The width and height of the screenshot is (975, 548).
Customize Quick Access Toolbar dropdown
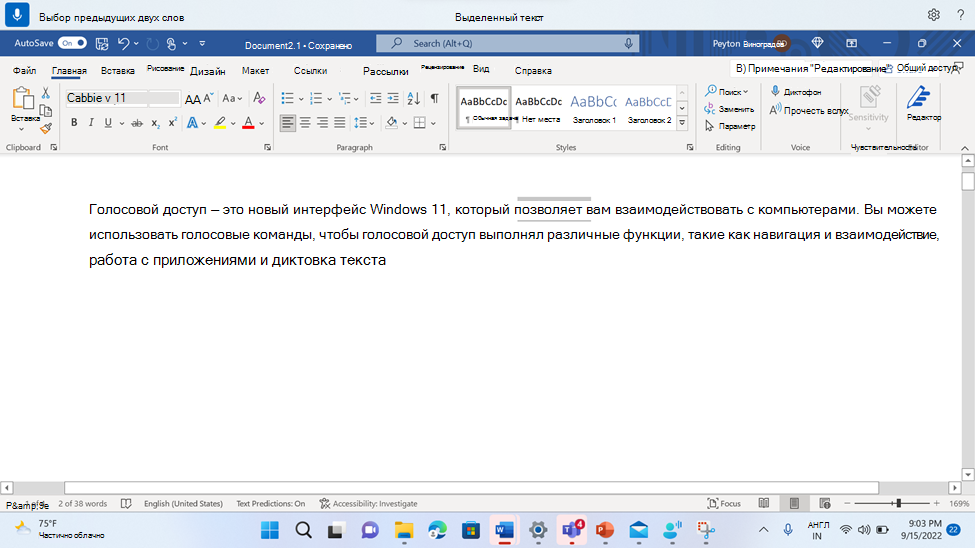pos(202,44)
